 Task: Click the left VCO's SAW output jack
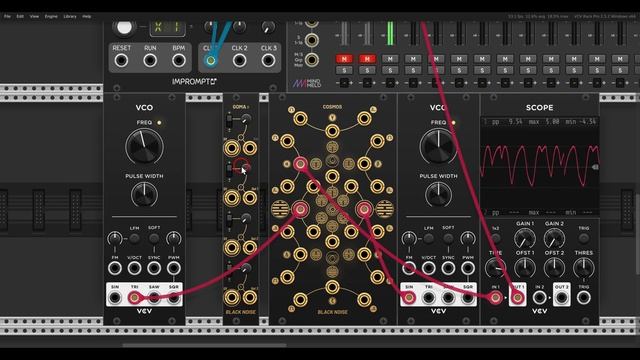click(154, 298)
